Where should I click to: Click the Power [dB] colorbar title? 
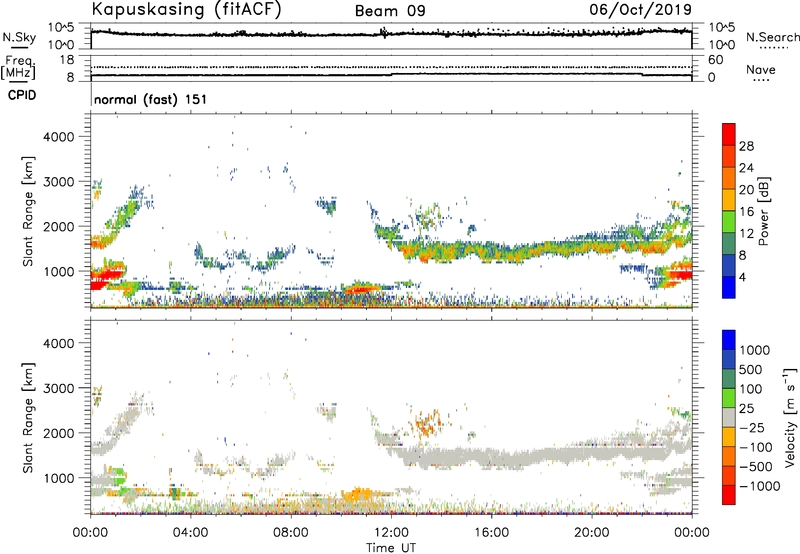click(x=763, y=211)
